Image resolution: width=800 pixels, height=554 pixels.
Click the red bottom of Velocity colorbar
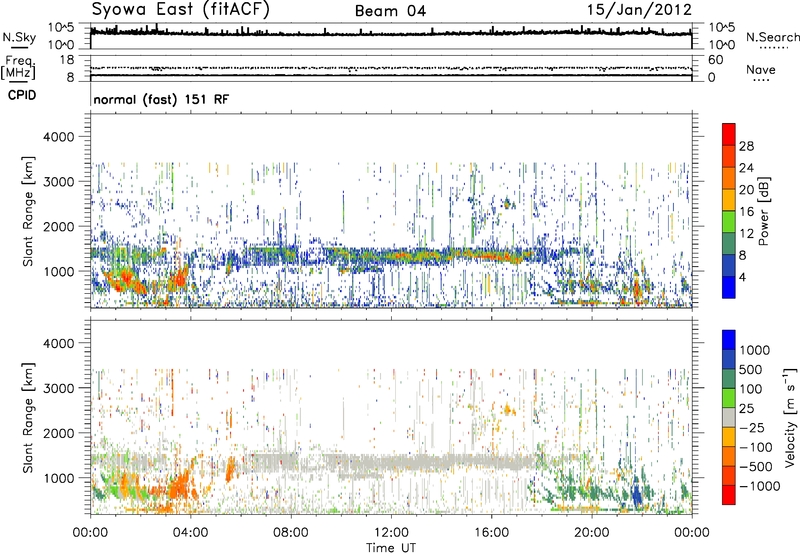click(729, 495)
